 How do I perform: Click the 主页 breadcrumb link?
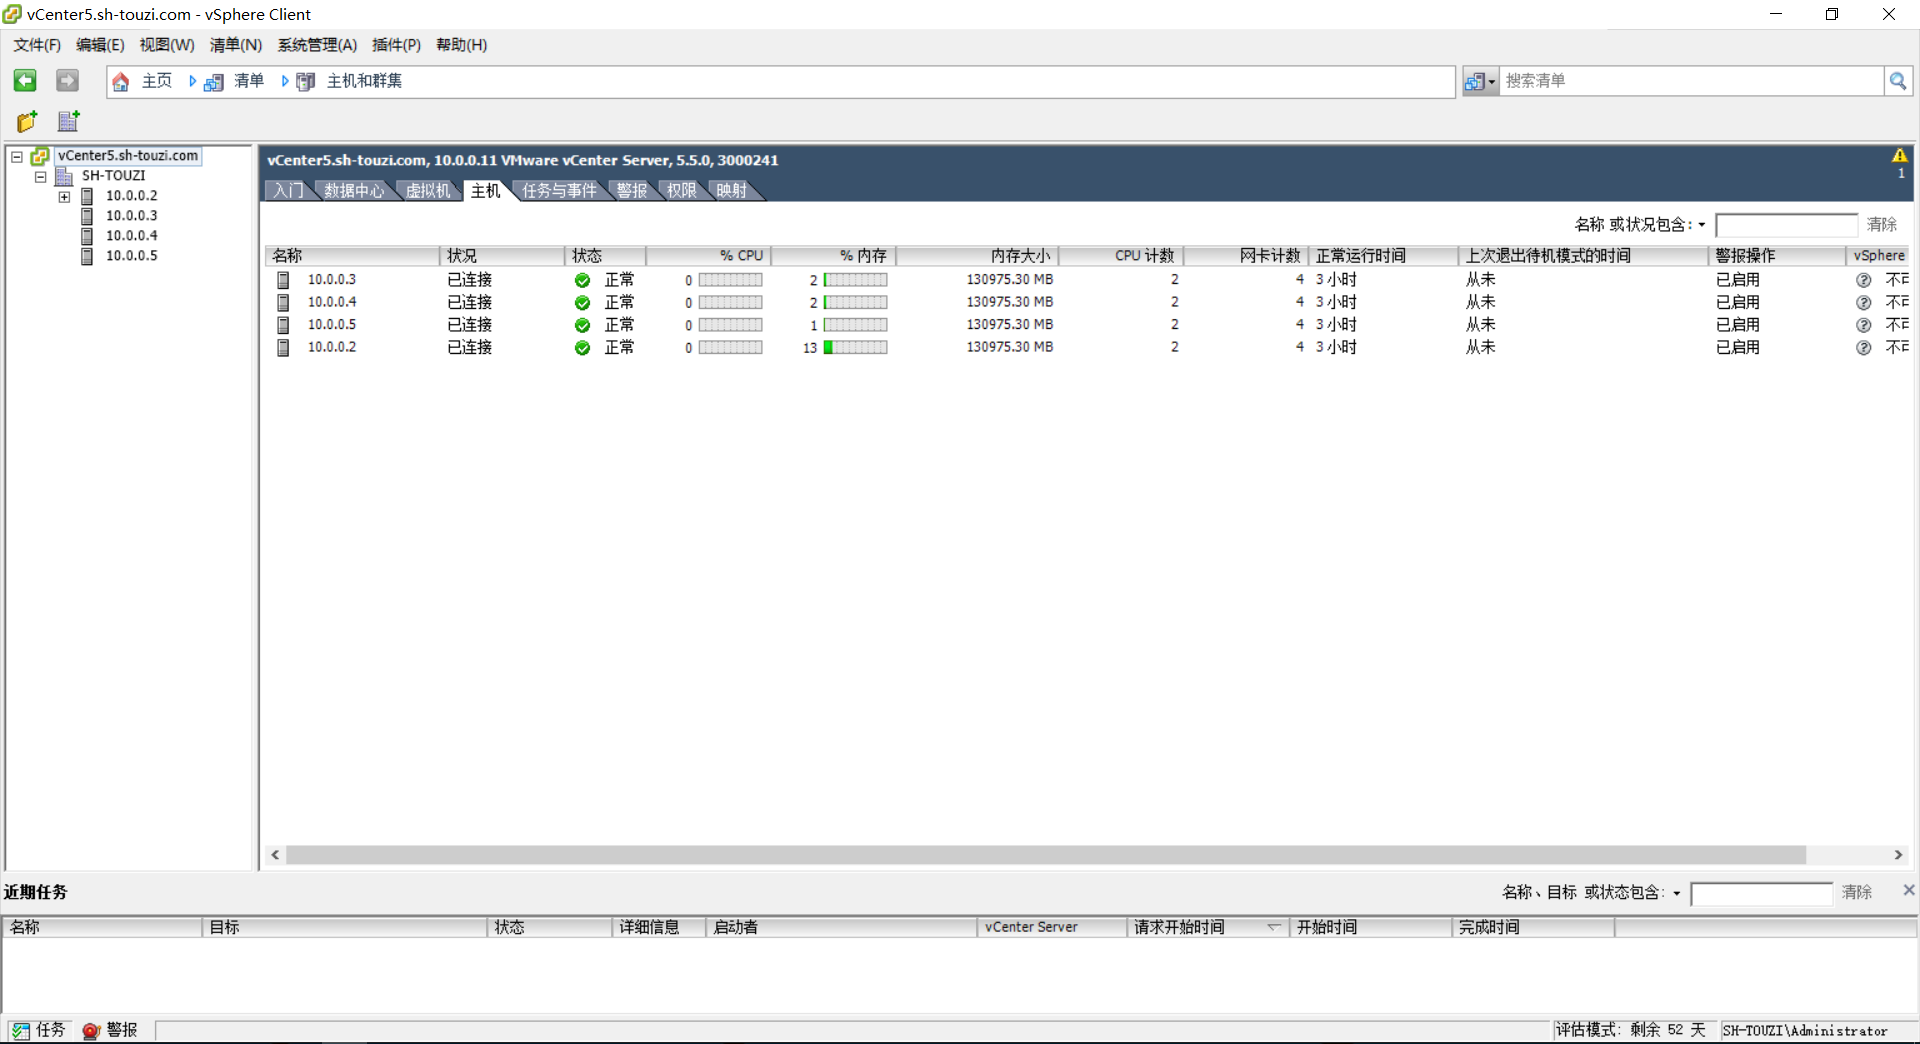click(x=157, y=81)
